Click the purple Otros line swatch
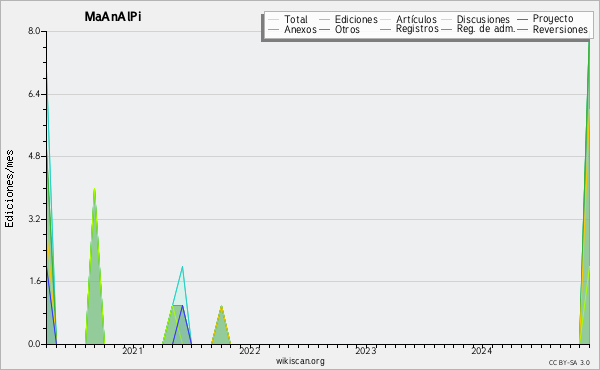Viewport: 600px width, 370px height. click(324, 29)
